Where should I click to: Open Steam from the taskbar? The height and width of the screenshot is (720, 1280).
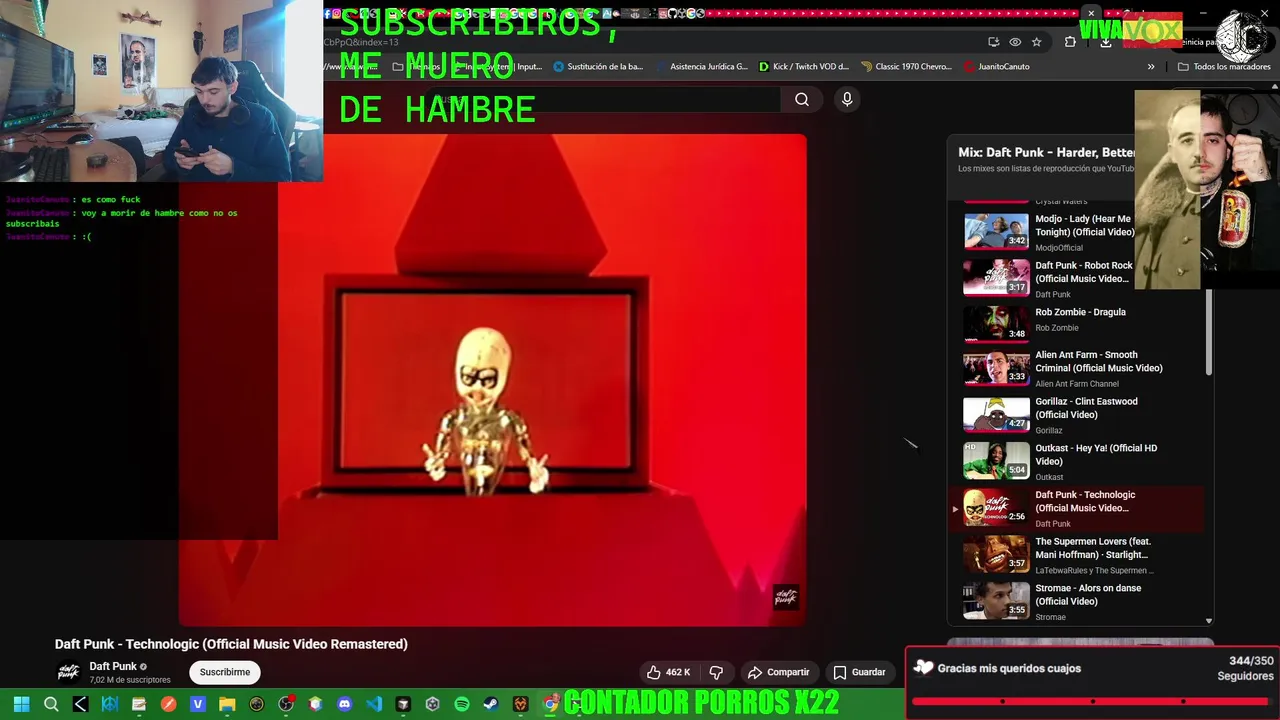point(491,704)
